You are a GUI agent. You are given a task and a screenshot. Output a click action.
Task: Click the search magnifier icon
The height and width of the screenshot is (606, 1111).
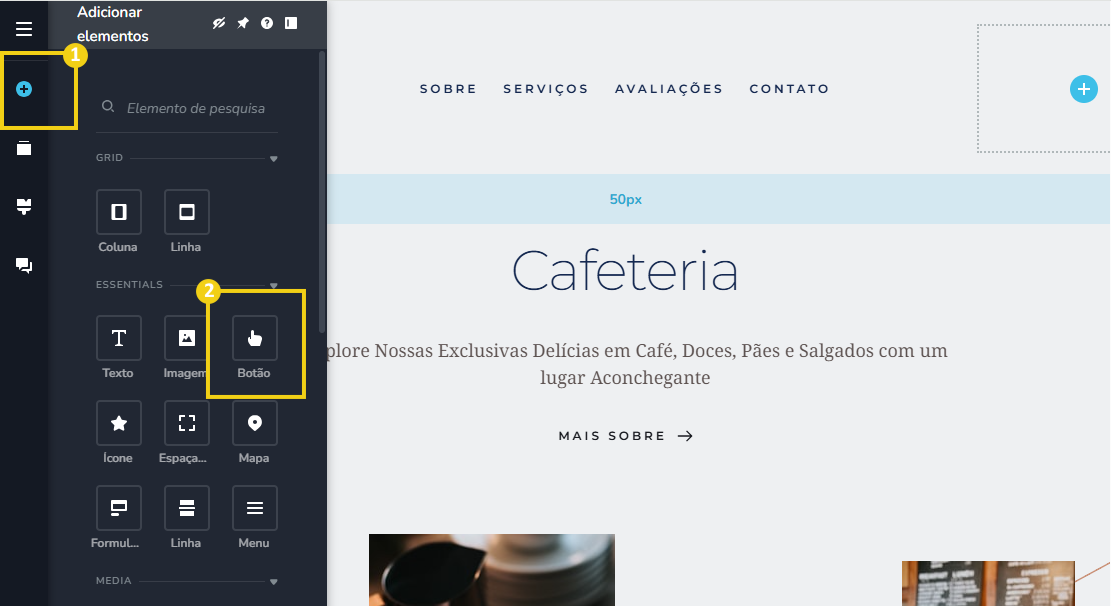pyautogui.click(x=108, y=106)
